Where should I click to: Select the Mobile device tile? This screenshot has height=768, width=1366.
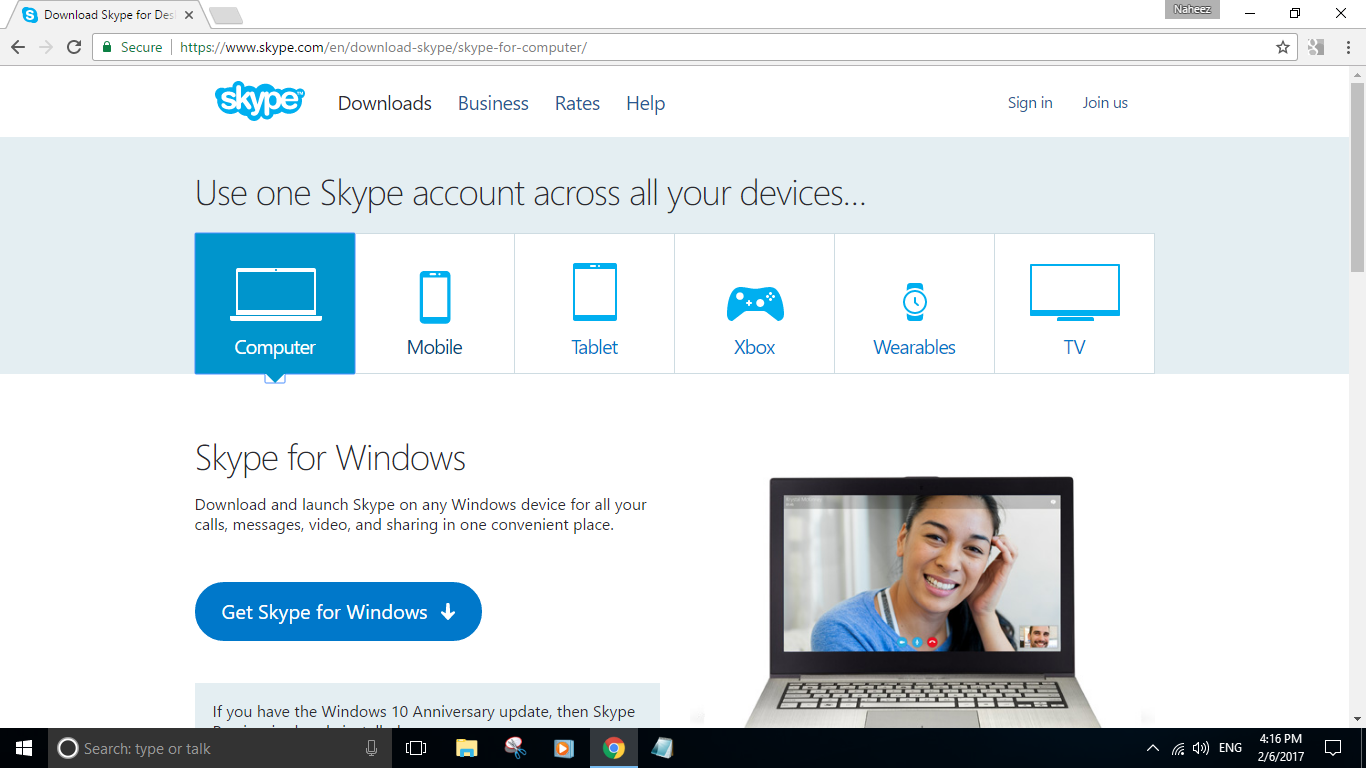point(435,303)
